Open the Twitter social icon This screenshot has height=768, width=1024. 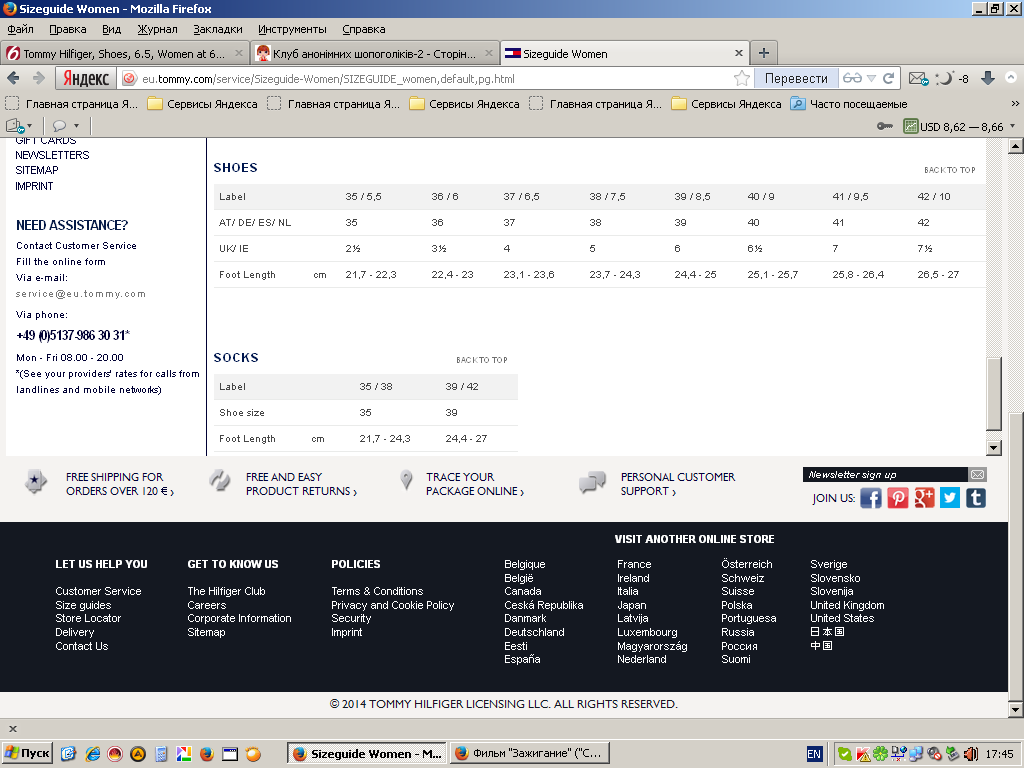[949, 498]
